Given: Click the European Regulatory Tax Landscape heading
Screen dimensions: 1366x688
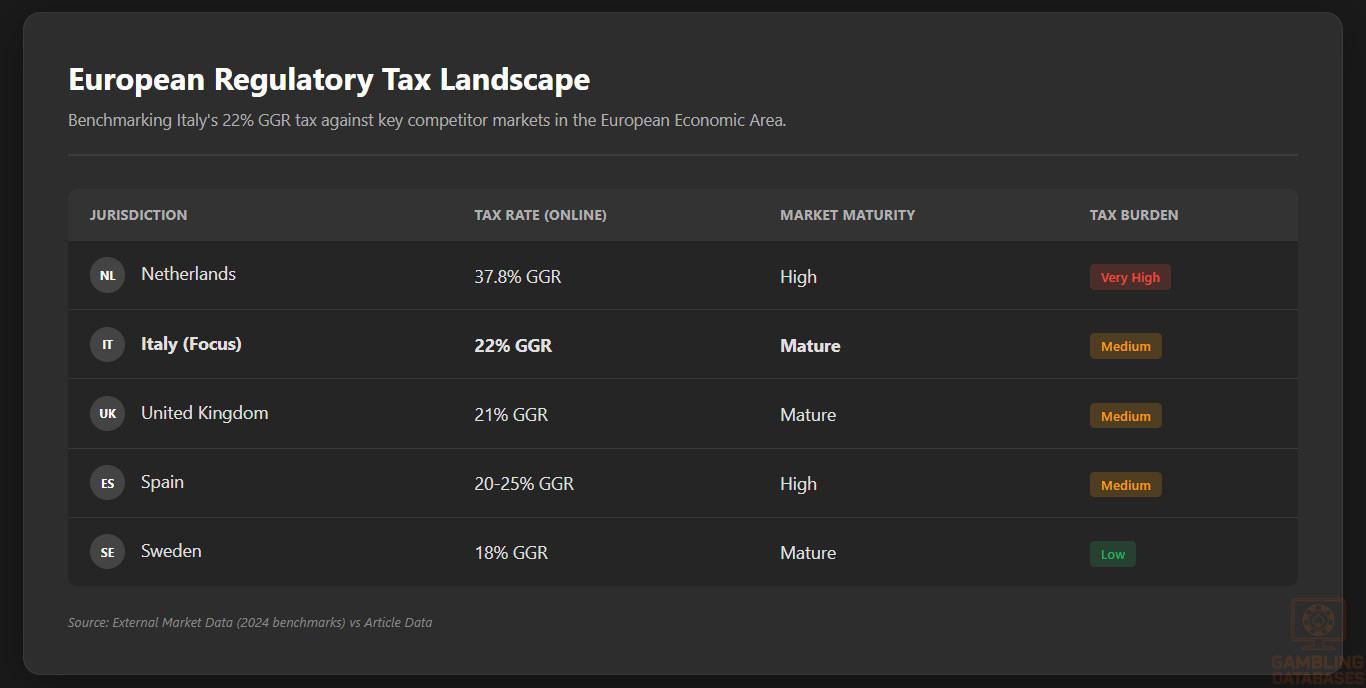Looking at the screenshot, I should [329, 79].
